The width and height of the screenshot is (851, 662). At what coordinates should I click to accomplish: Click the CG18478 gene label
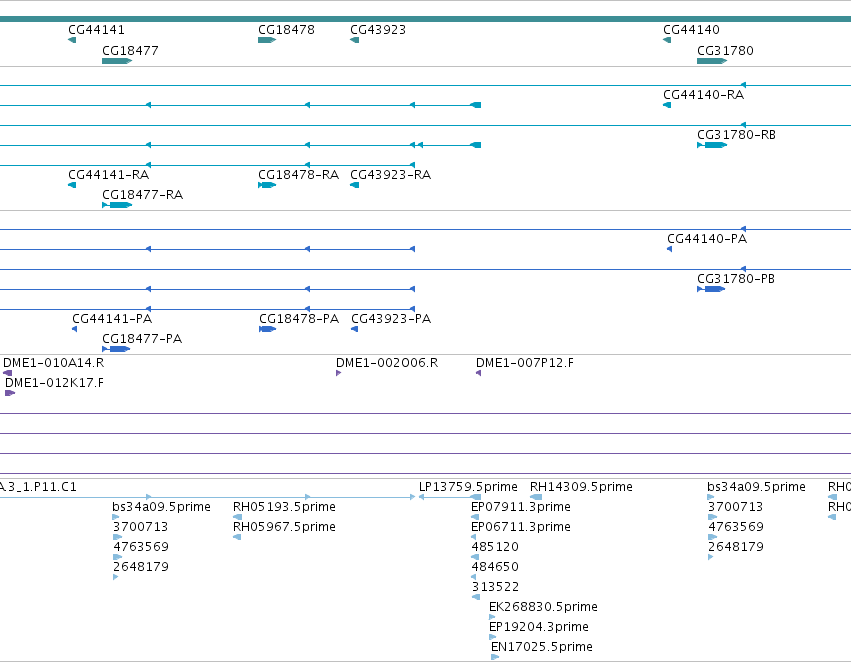tap(286, 30)
